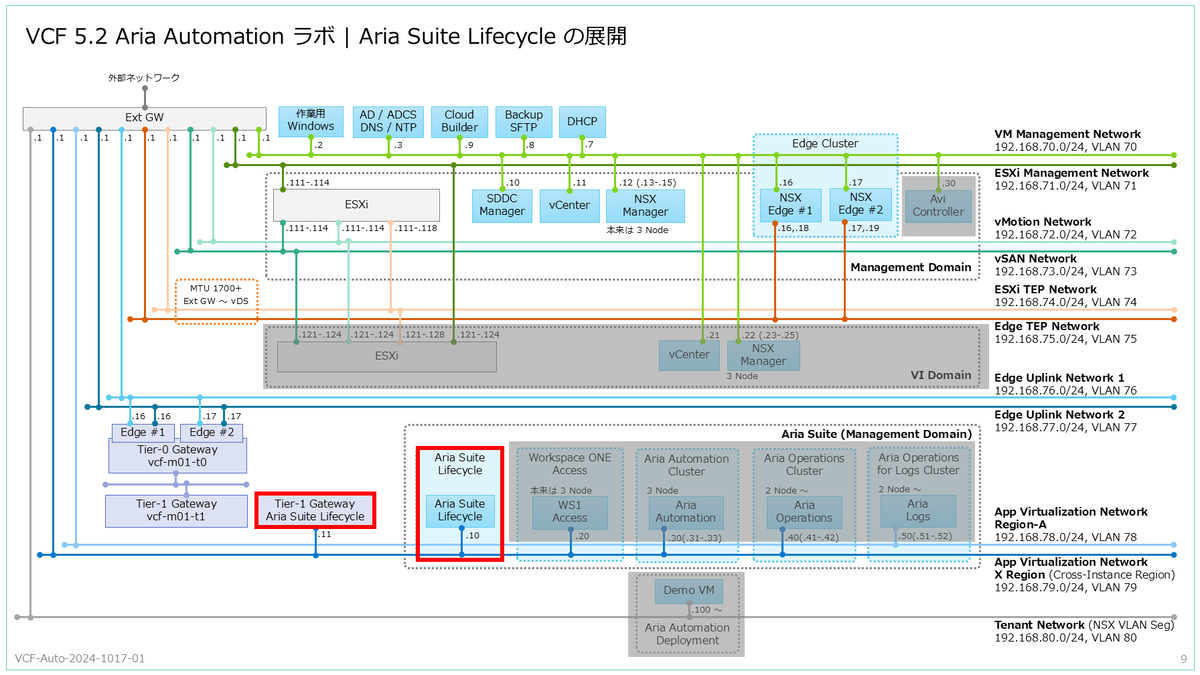Click the 'ESXi Management Network' label
This screenshot has width=1200, height=675.
pos(1071,173)
